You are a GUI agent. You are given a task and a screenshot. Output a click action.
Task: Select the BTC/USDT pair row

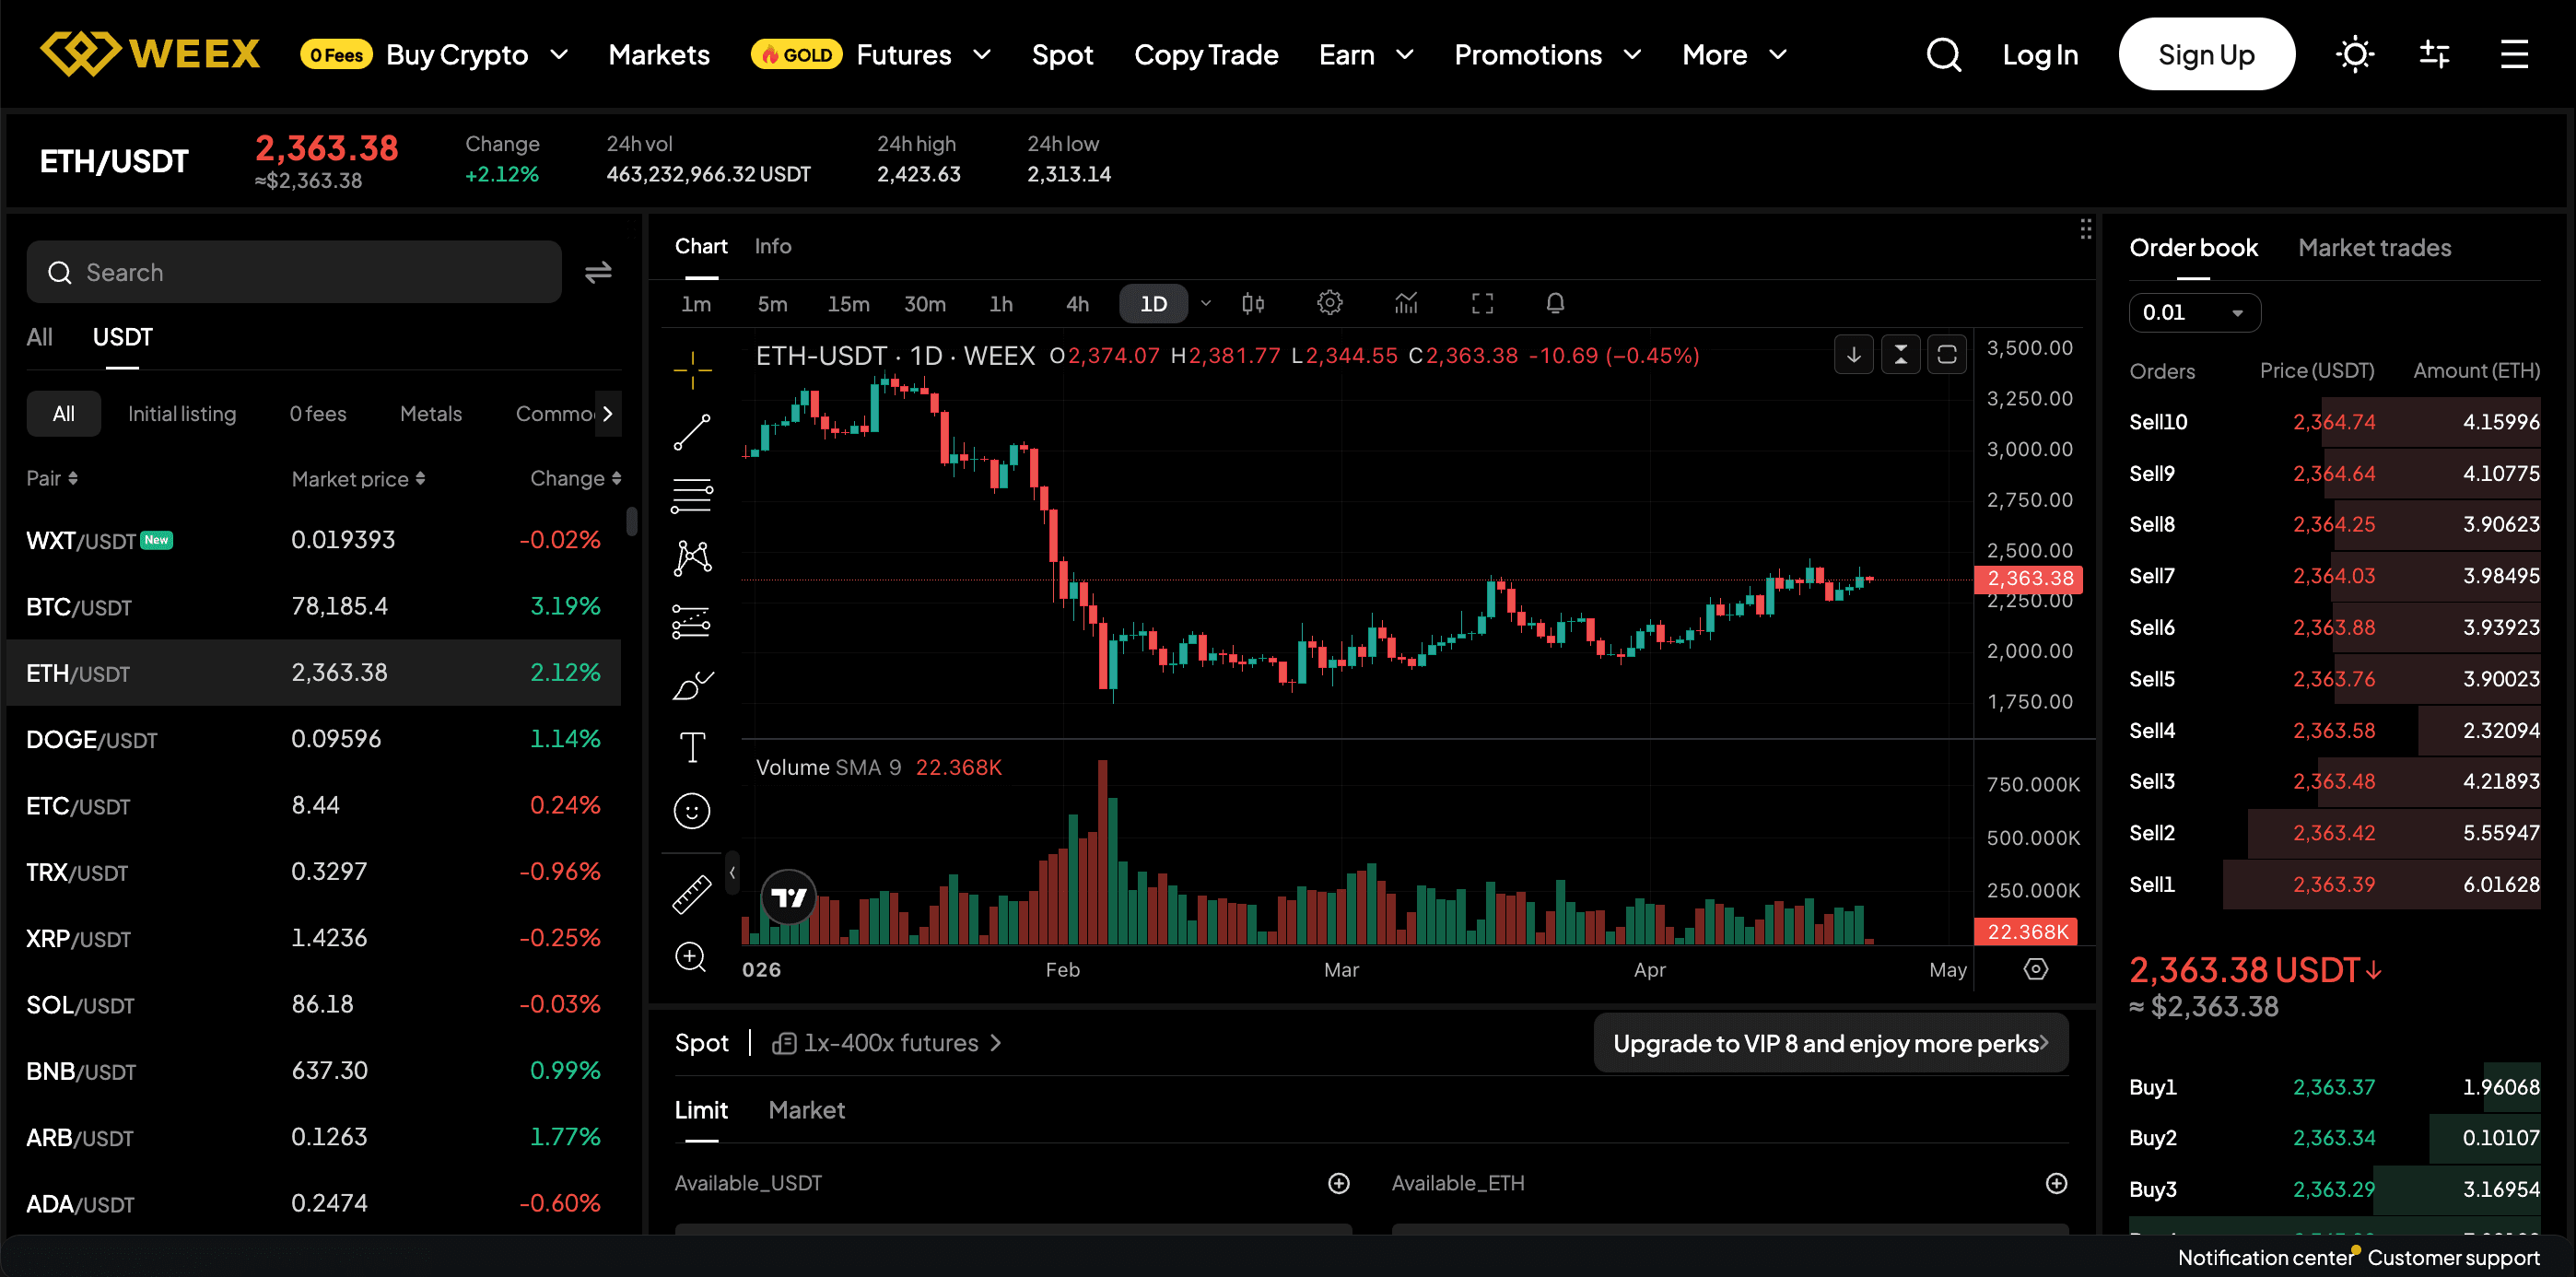(x=314, y=606)
